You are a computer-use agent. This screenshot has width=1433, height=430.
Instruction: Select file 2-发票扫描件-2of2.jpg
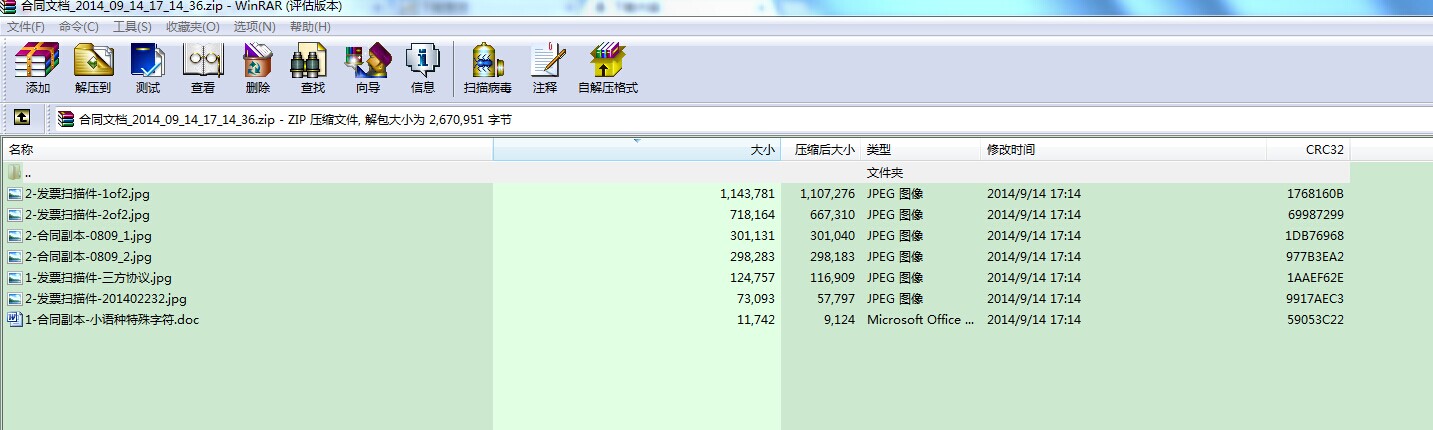point(87,215)
